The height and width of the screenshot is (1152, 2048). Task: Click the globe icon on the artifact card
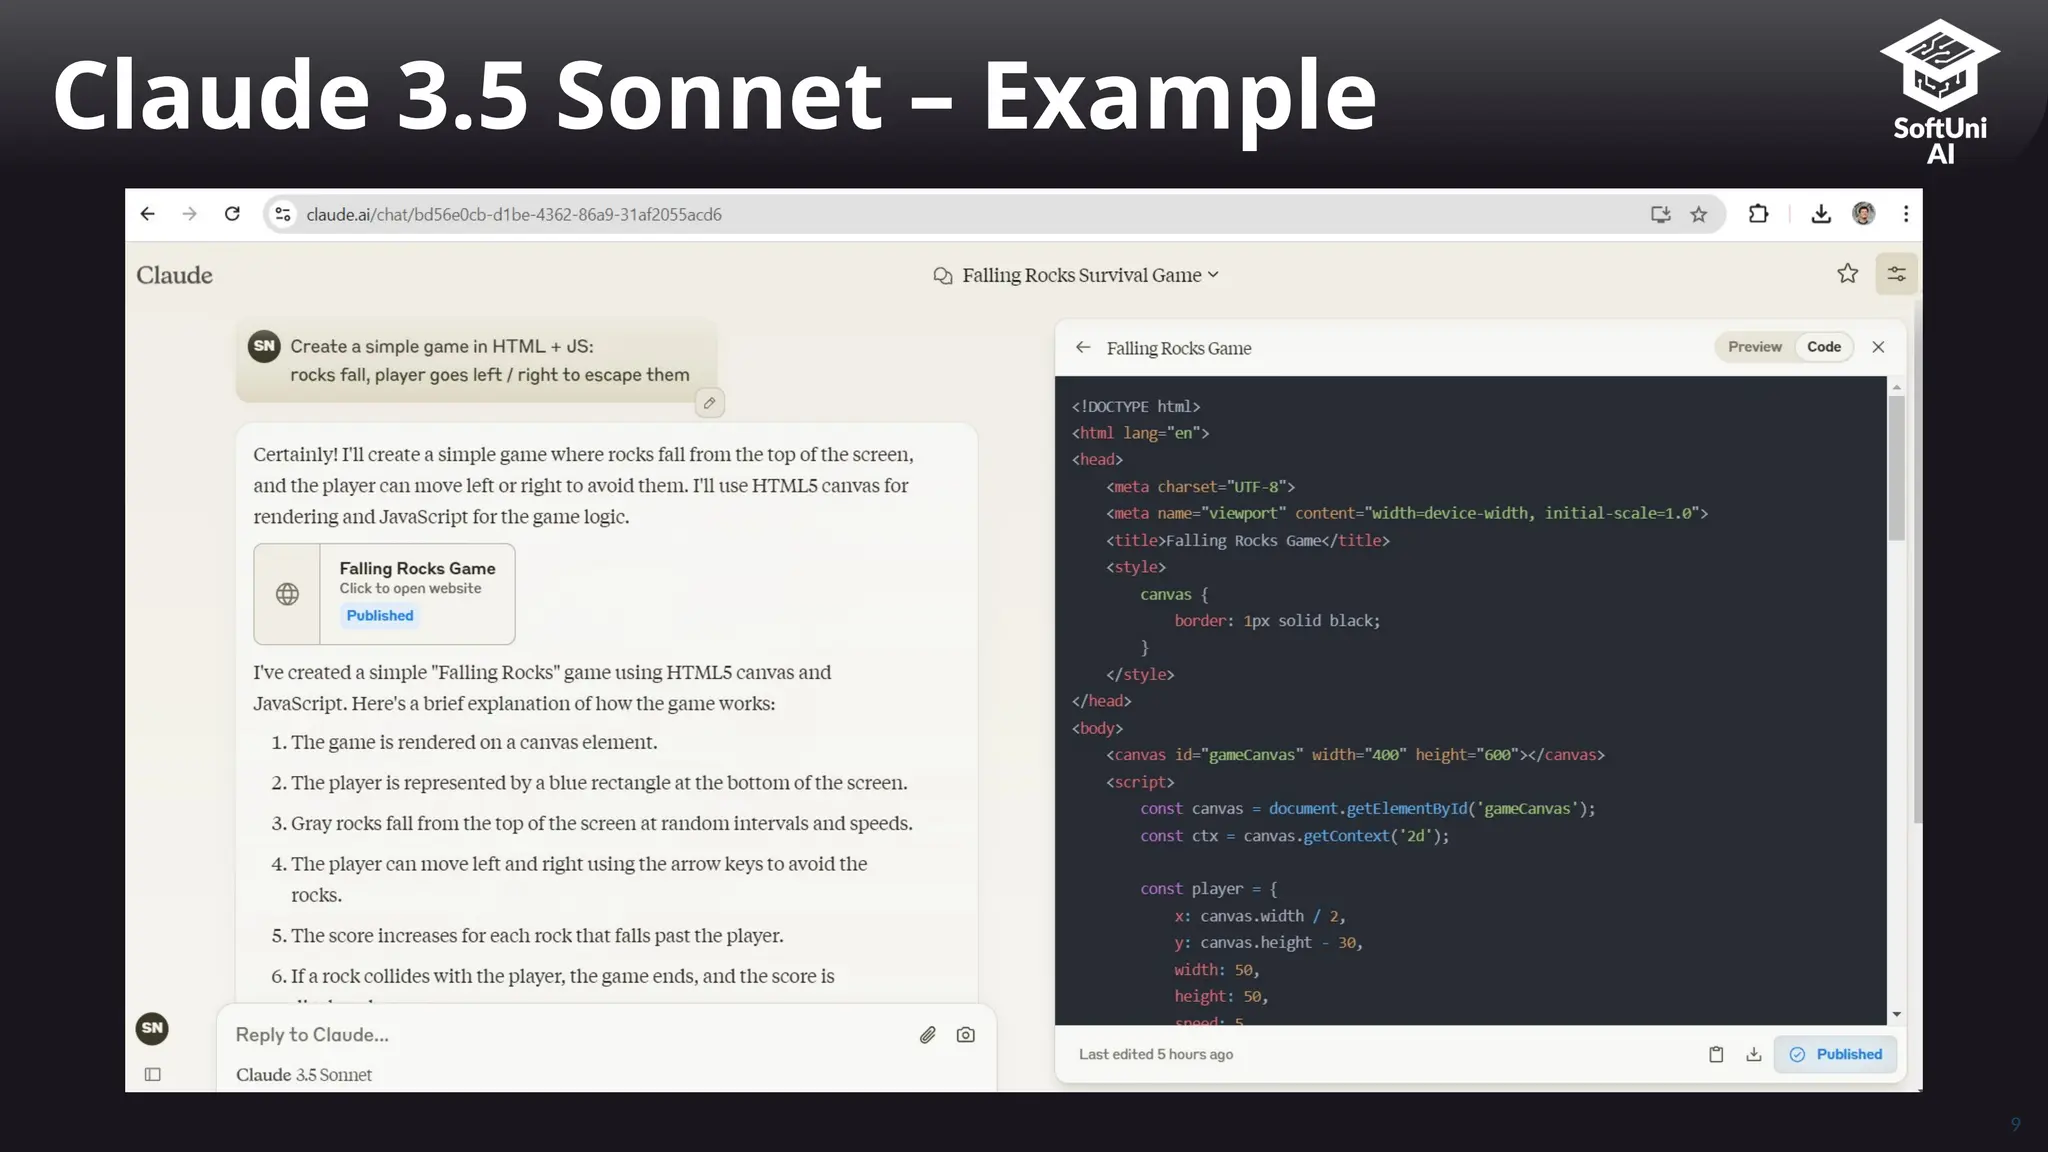click(x=287, y=594)
